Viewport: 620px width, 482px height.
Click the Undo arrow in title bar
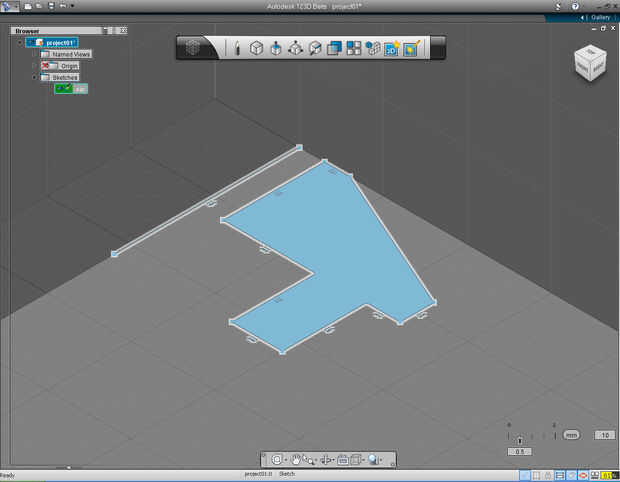(63, 6)
